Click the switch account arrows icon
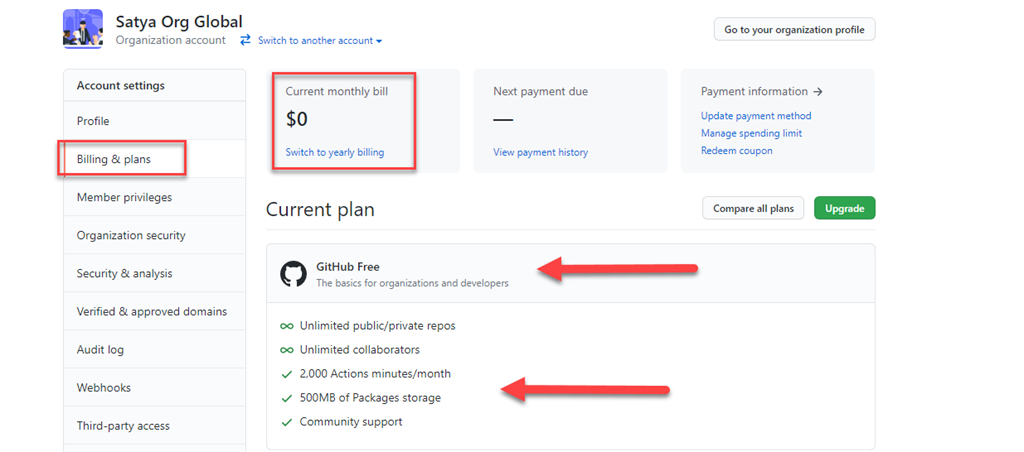This screenshot has height=452, width=1024. [246, 41]
